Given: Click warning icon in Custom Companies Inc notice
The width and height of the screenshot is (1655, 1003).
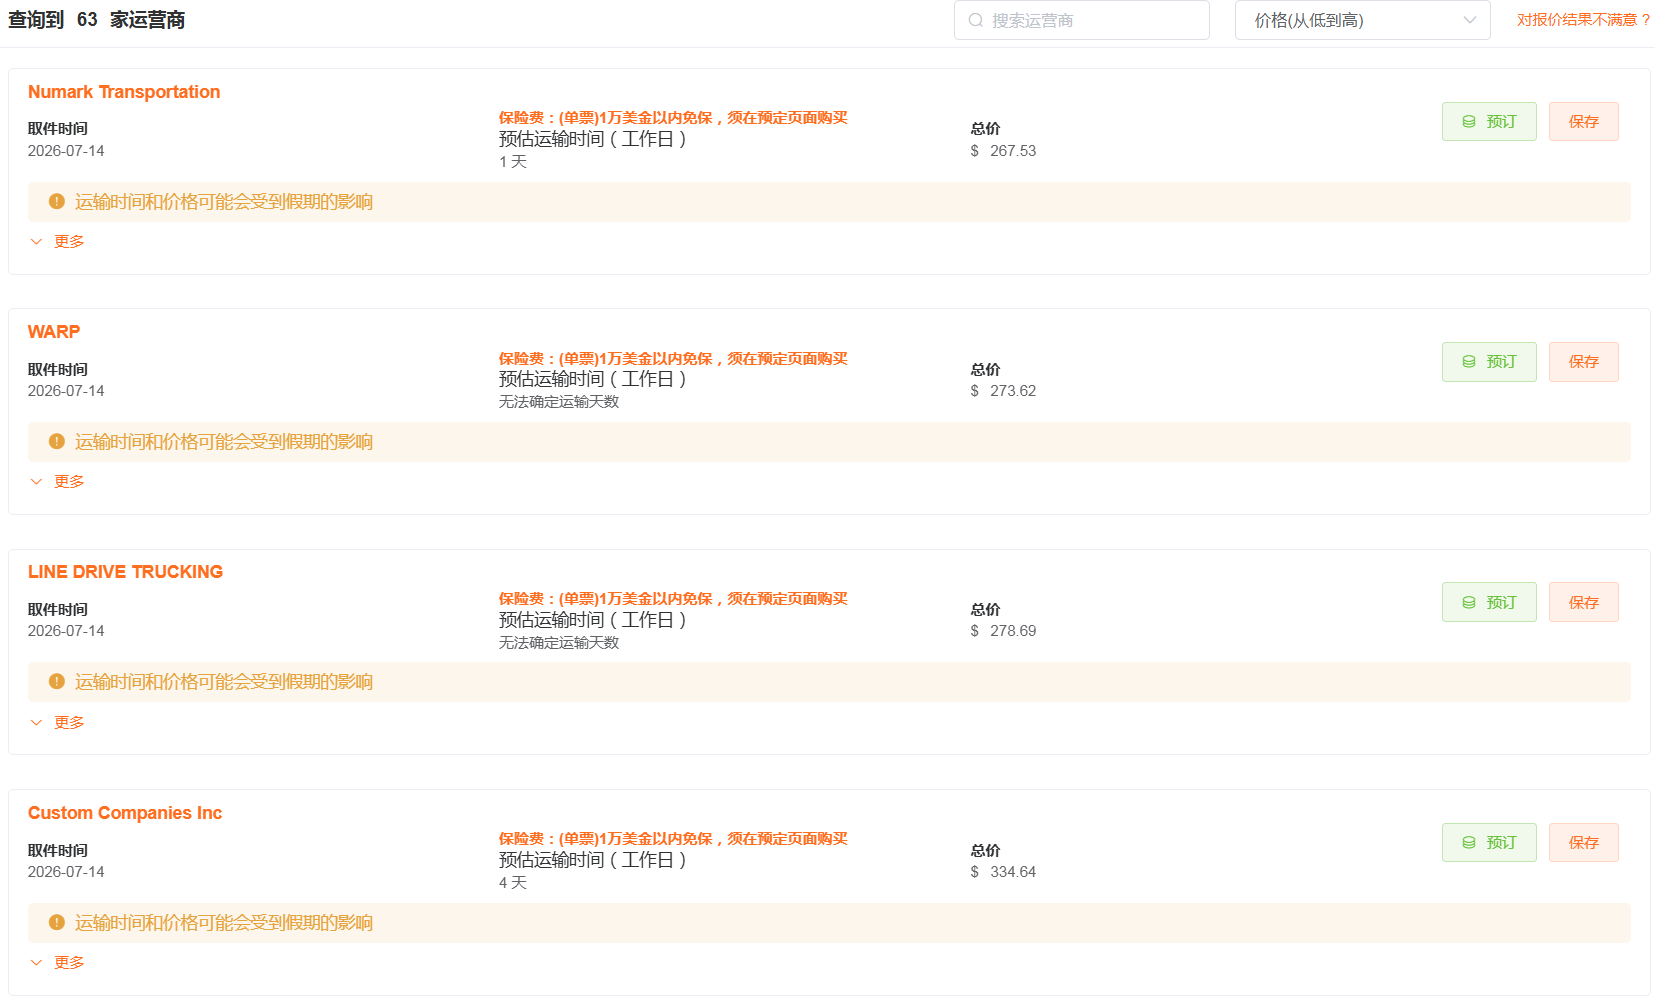Looking at the screenshot, I should [57, 922].
